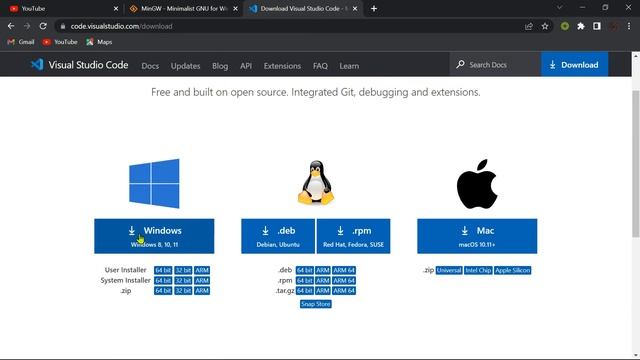Select Mac .zip Universal

tap(449, 270)
